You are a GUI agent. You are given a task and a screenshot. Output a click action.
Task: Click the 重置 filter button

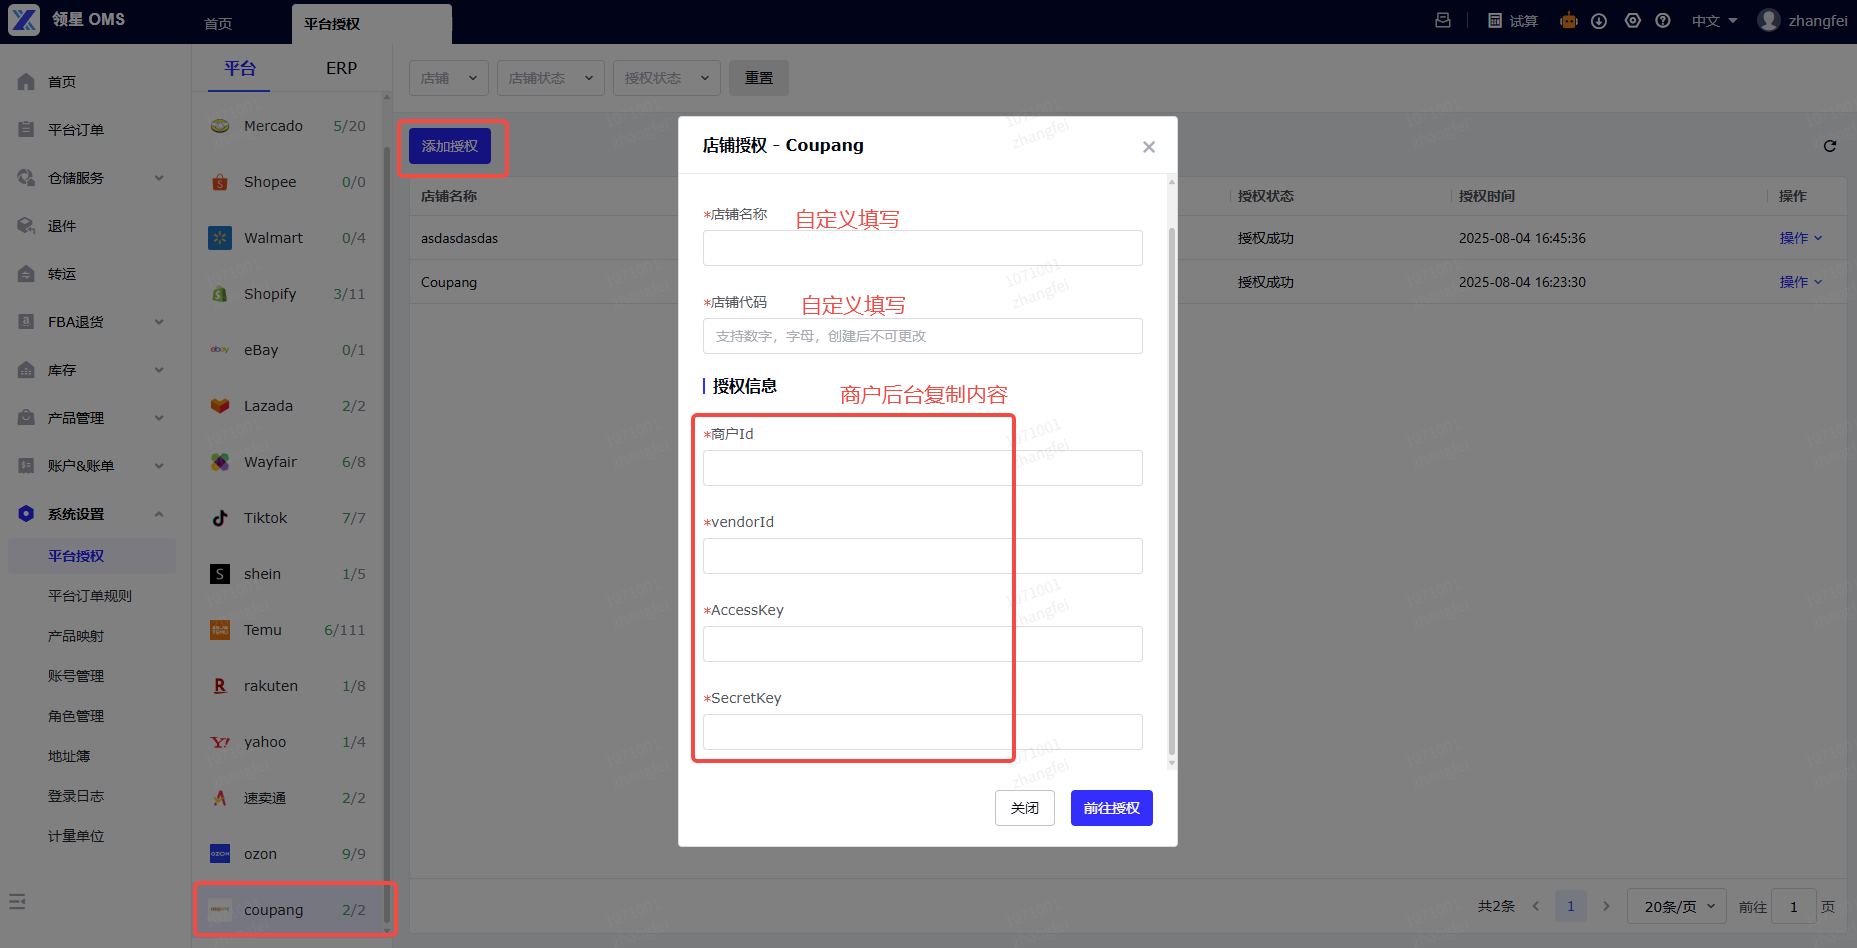(x=759, y=78)
